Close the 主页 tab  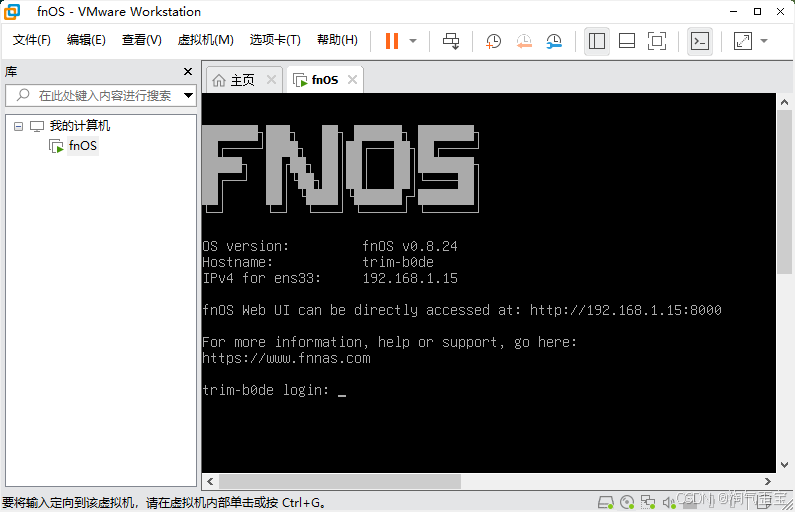pyautogui.click(x=271, y=80)
